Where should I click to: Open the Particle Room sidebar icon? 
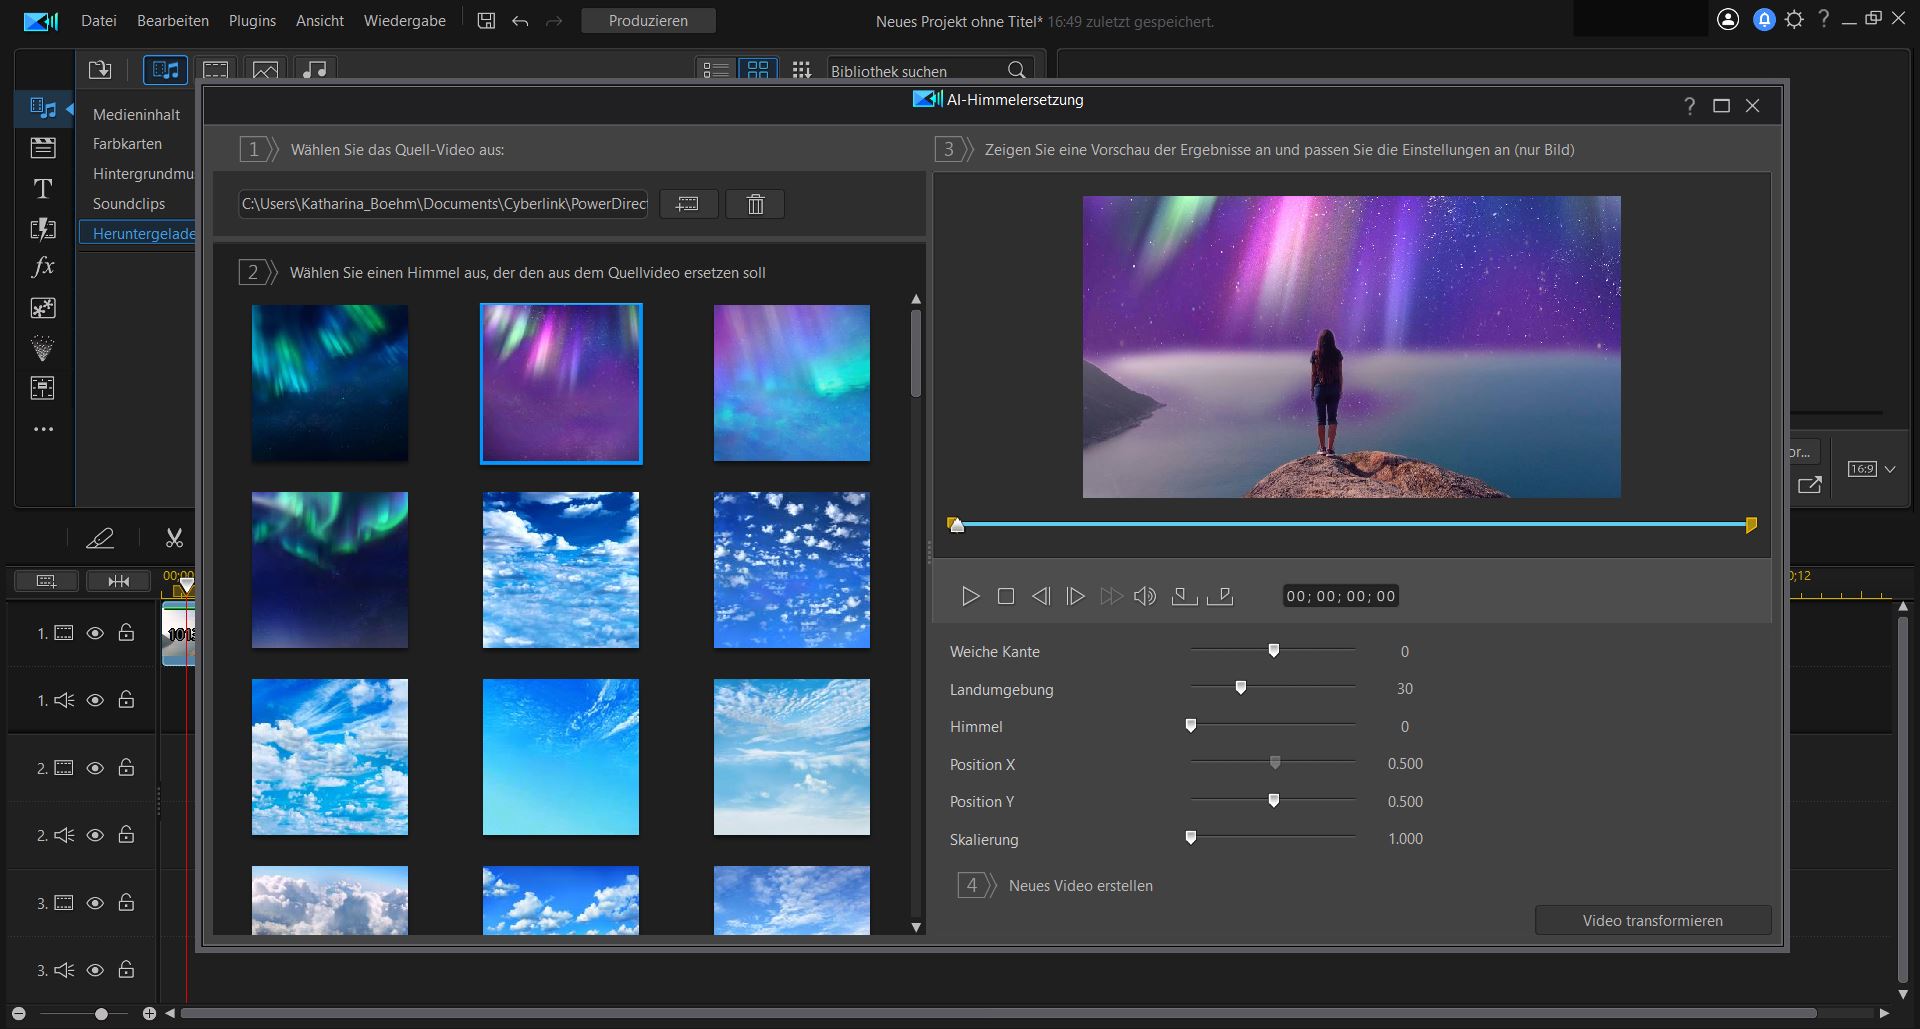[x=43, y=348]
